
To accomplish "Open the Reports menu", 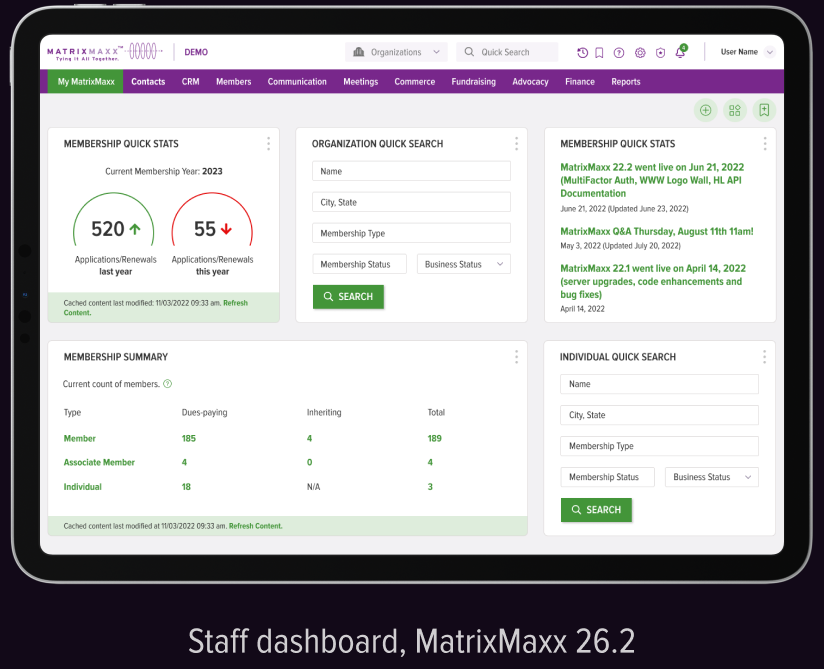I will [625, 81].
